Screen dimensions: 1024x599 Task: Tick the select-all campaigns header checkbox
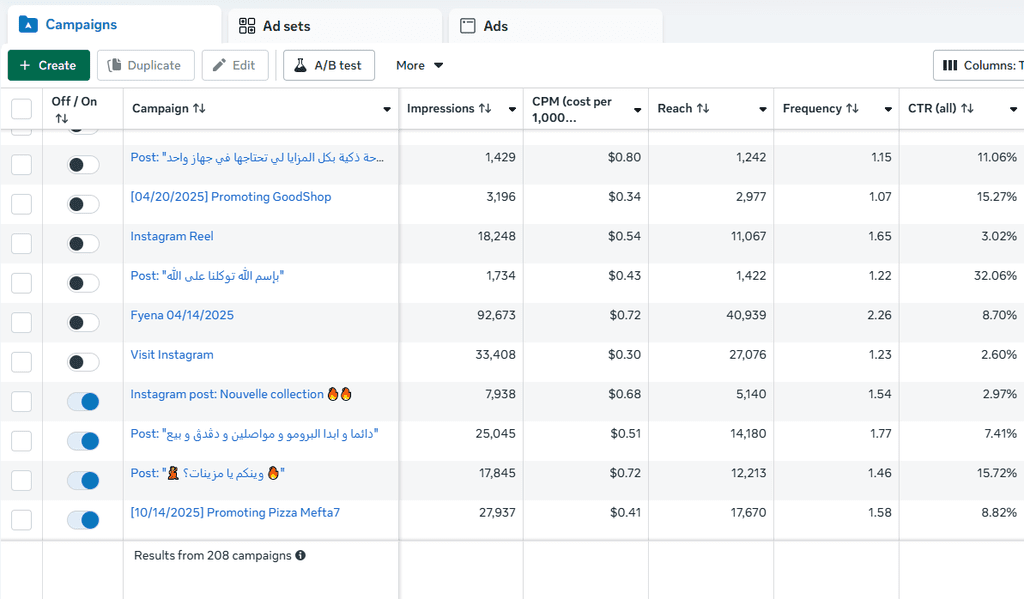pyautogui.click(x=21, y=109)
